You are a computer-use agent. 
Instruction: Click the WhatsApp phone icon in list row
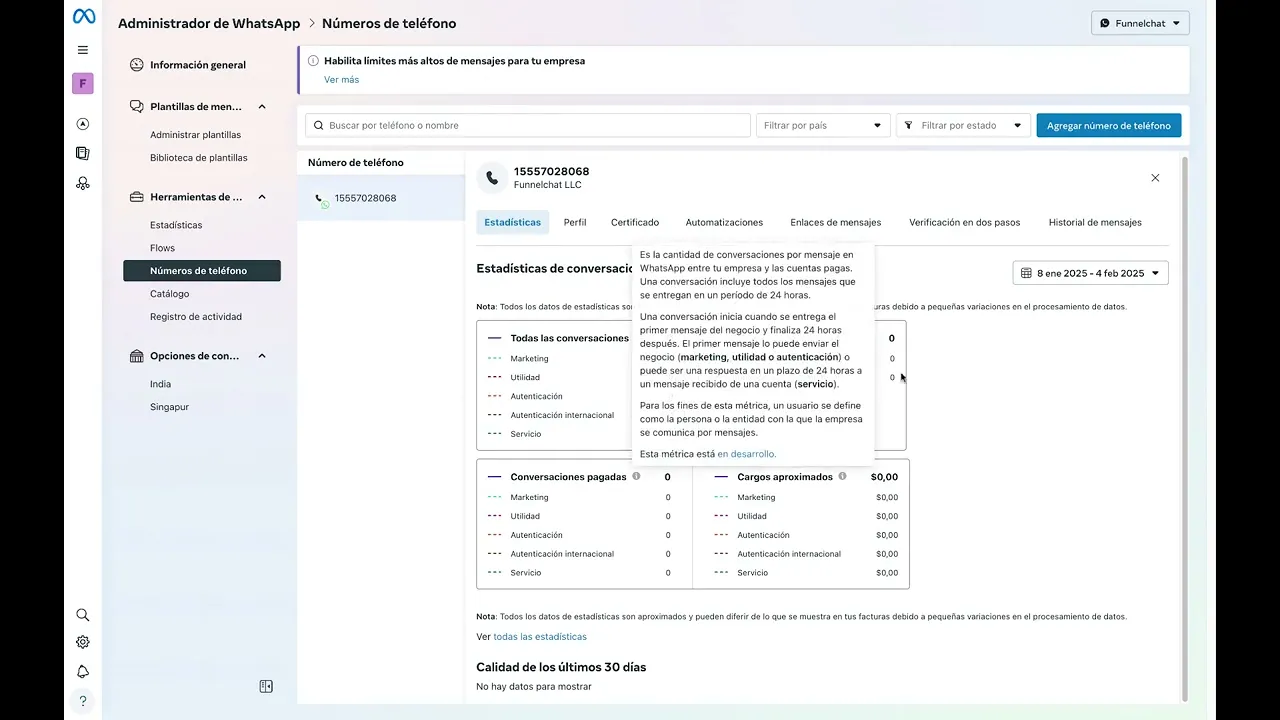click(321, 199)
